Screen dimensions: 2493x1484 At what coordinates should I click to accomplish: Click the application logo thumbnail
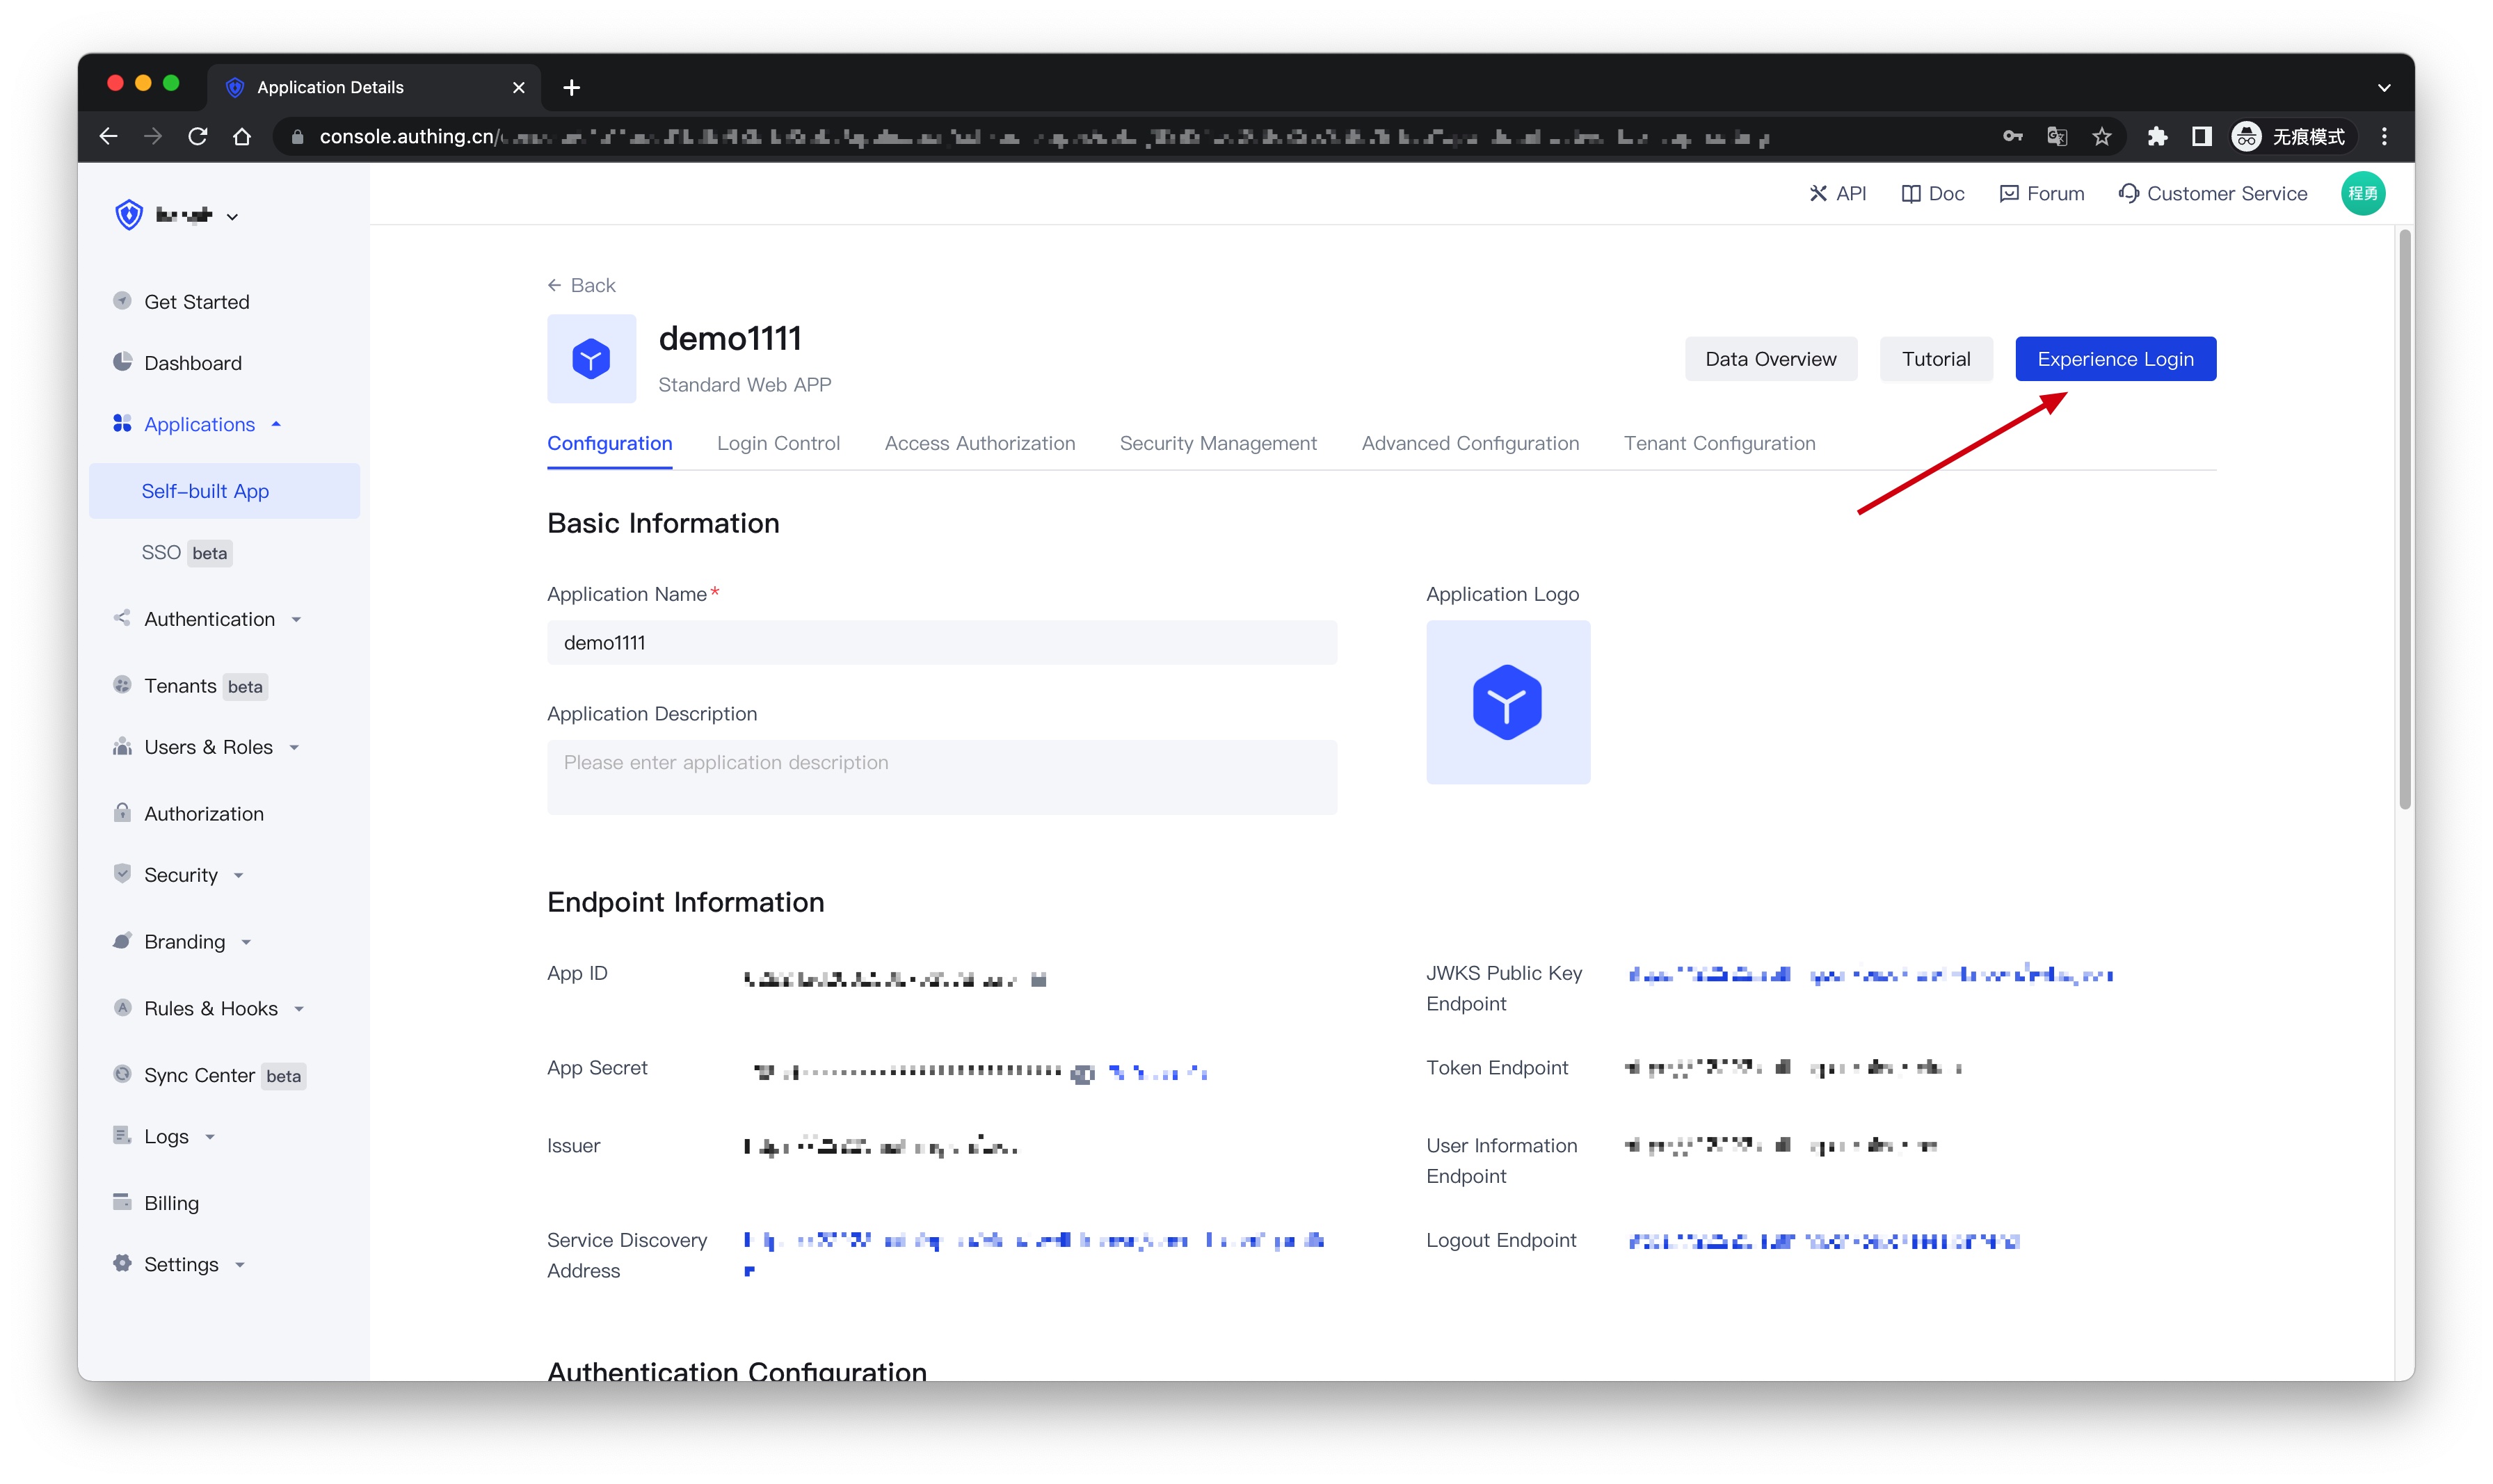[1507, 701]
